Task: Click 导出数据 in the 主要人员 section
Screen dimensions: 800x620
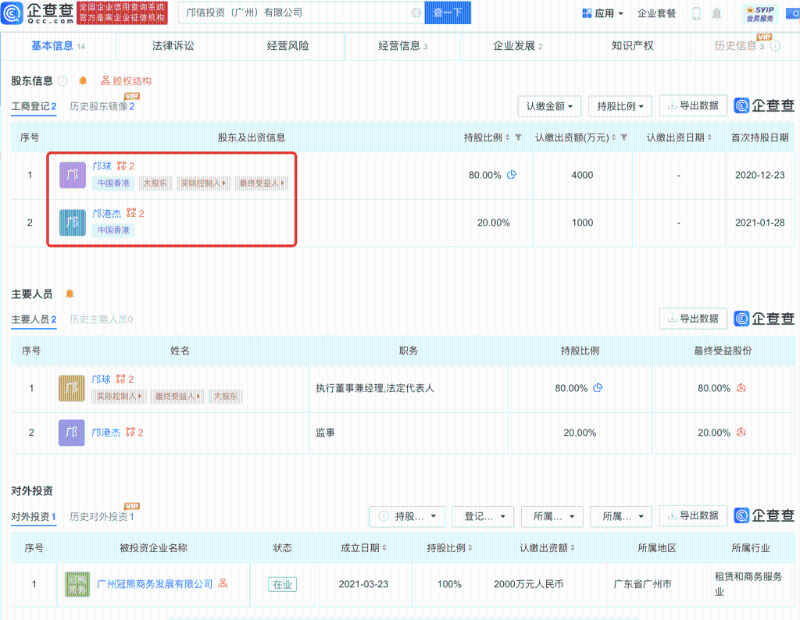Action: pyautogui.click(x=692, y=319)
